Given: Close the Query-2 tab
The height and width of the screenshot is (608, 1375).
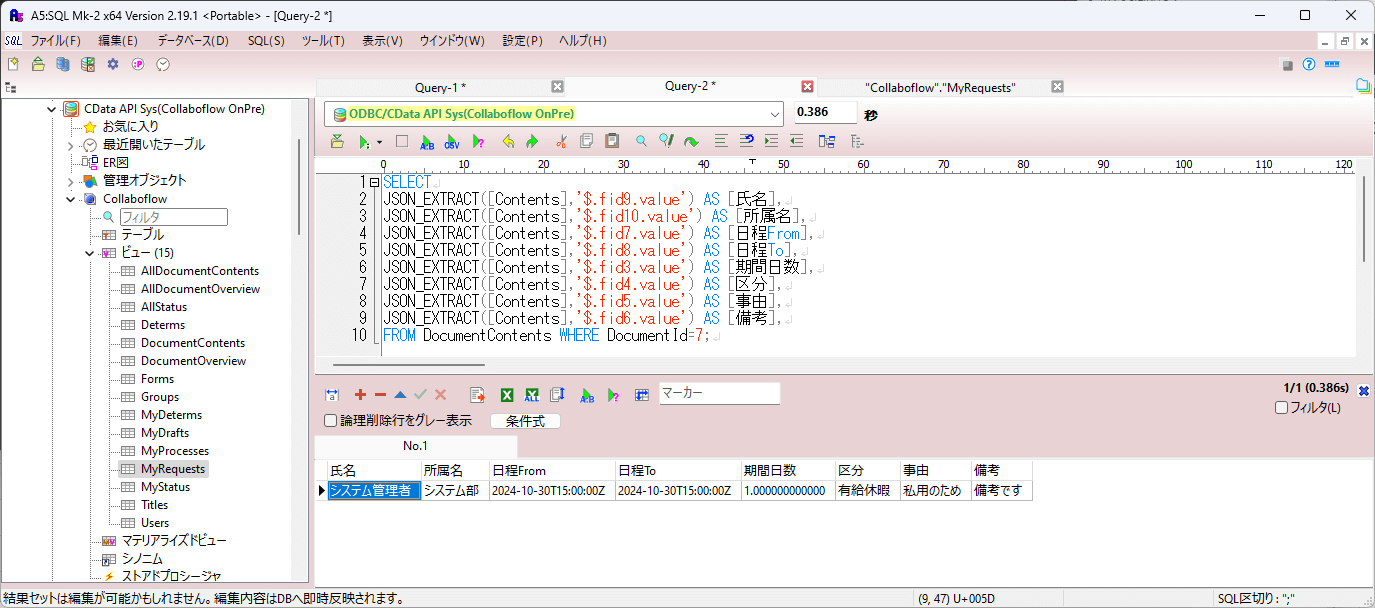Looking at the screenshot, I should (x=807, y=86).
